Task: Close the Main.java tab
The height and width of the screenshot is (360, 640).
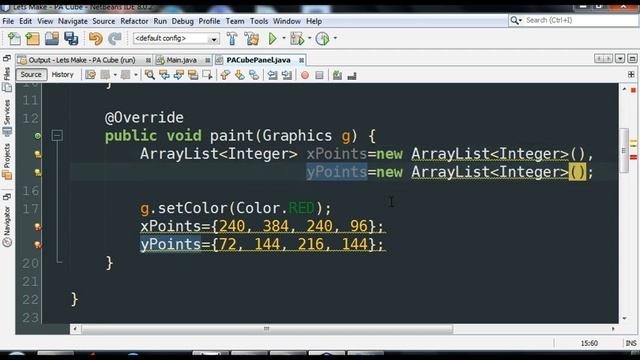Action: (x=208, y=60)
